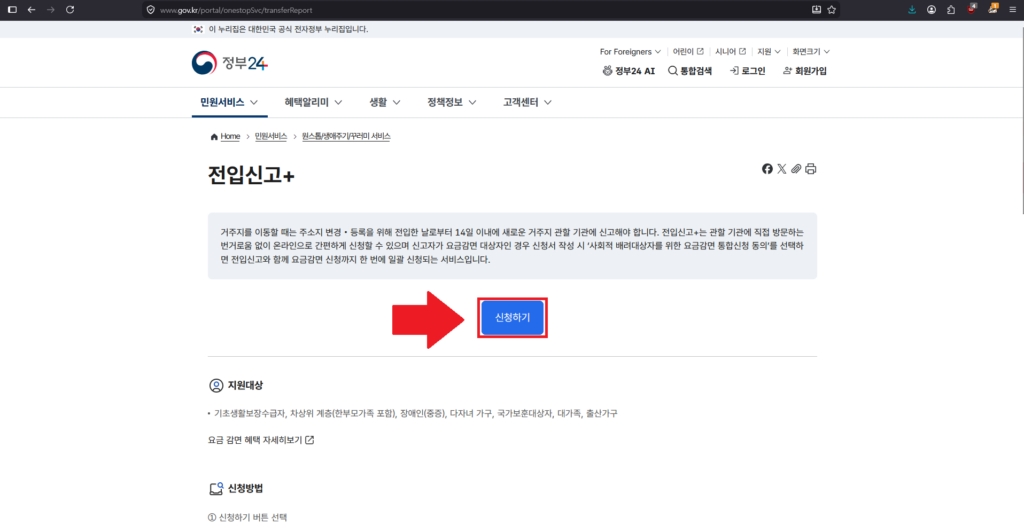Image resolution: width=1024 pixels, height=525 pixels.
Task: Click the '① 신청하기 버튼 선택' step text
Action: tap(247, 517)
